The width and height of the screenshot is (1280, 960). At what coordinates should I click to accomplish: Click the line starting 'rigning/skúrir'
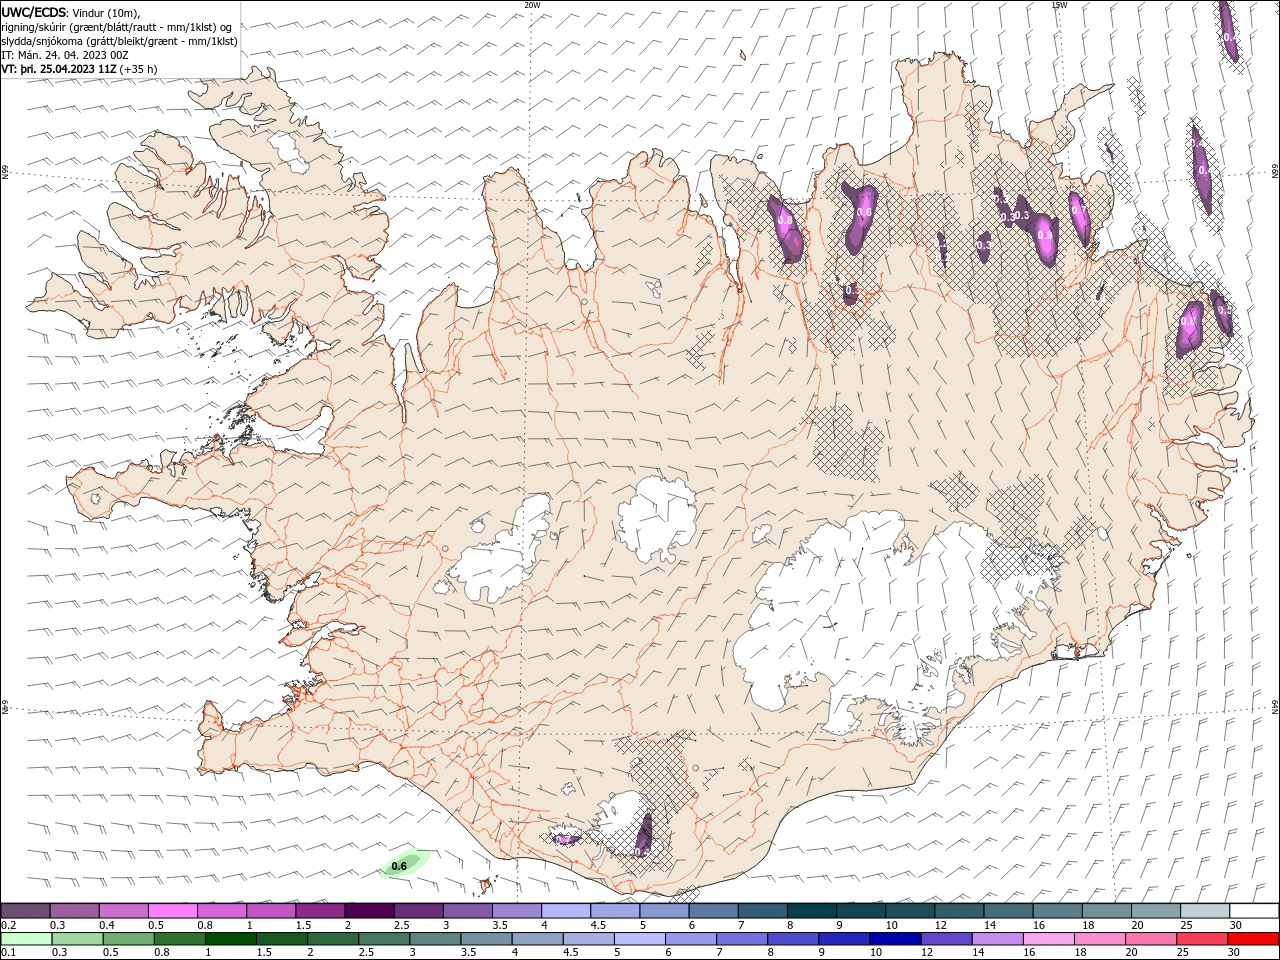[x=117, y=27]
